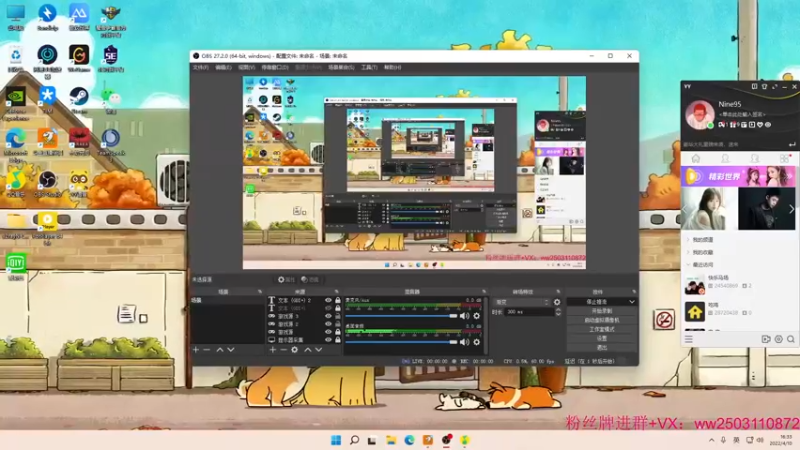
Task: Open the NVIDIA GeForce Experience shortcut
Action: pos(15,104)
